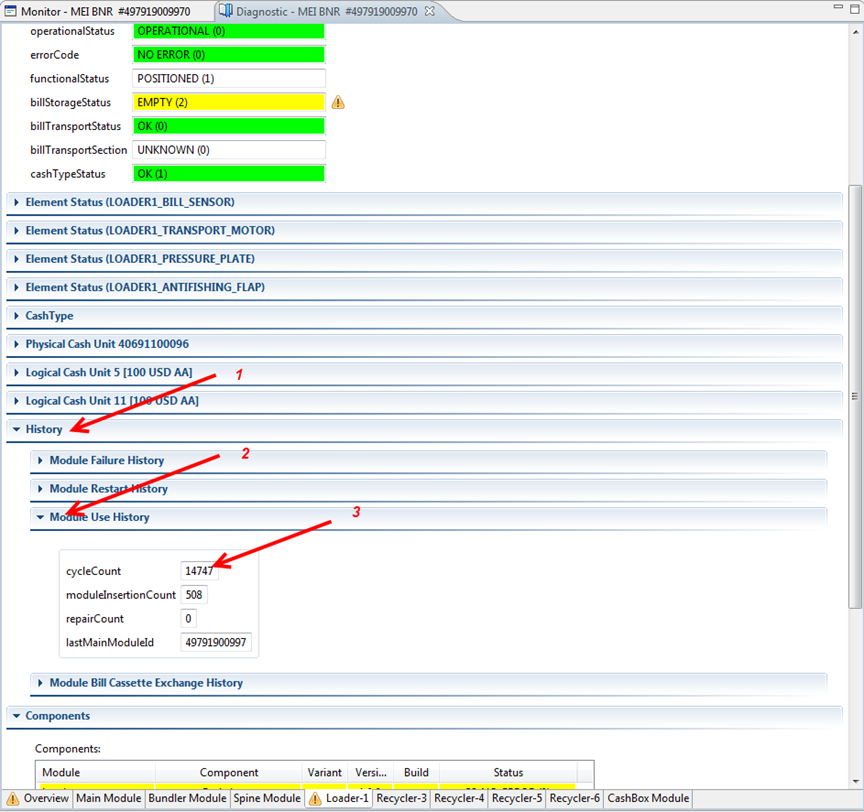Expand Physical Cash Unit 40691100096
864x812 pixels.
[x=17, y=344]
